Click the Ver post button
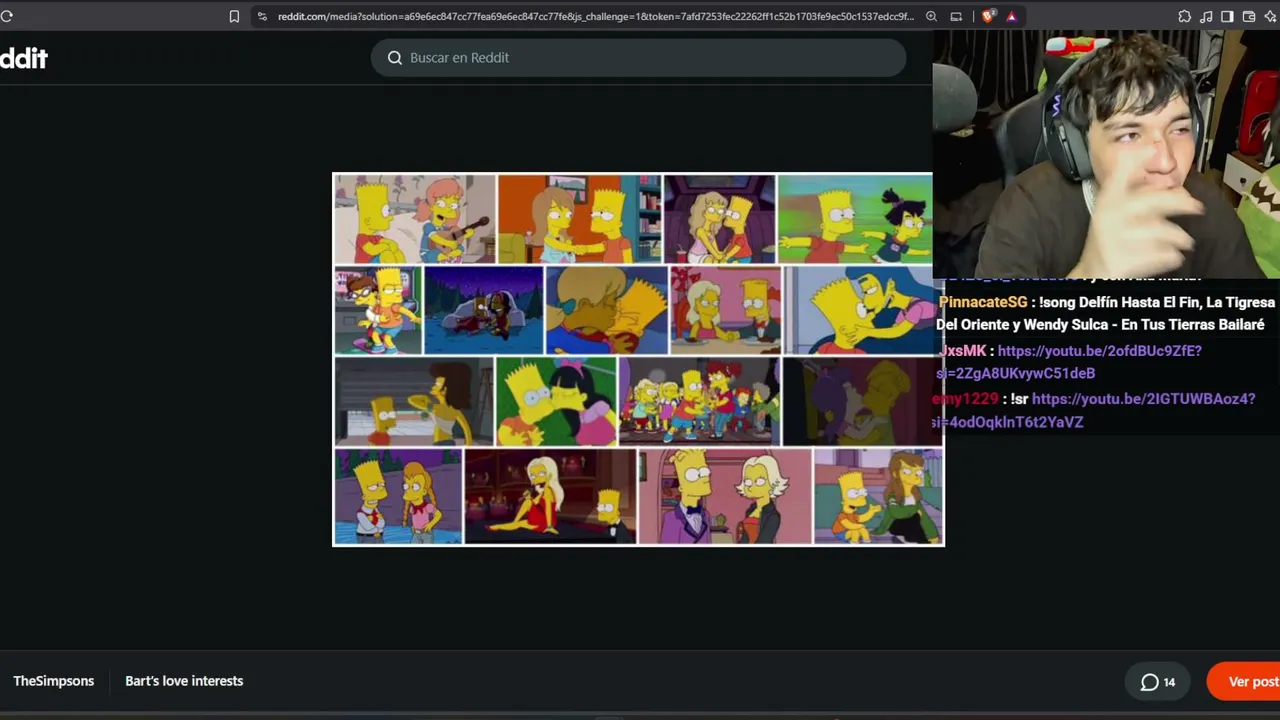Screen dimensions: 1280x720 tap(1244, 681)
